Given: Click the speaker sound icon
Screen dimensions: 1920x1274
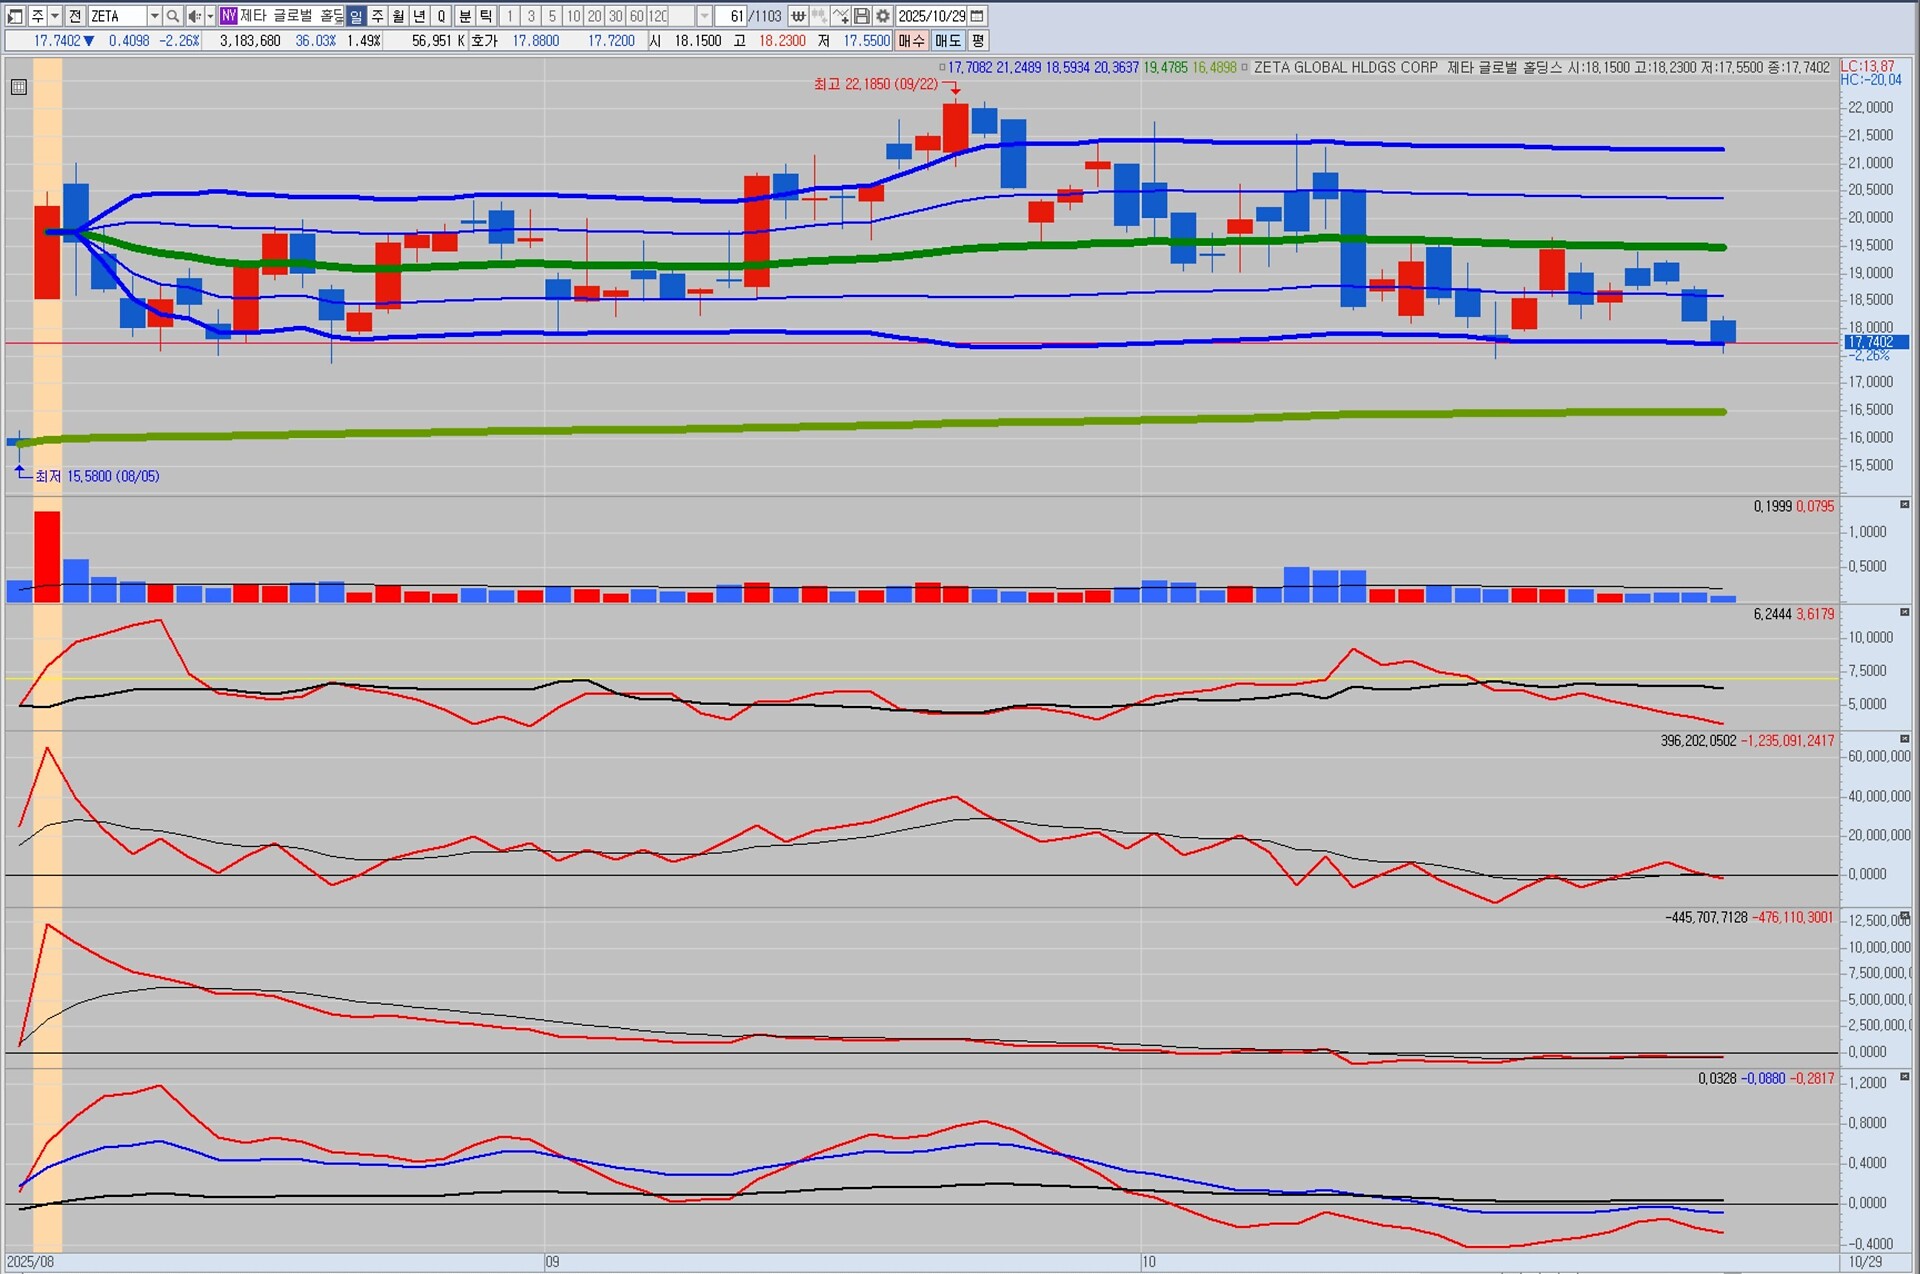Looking at the screenshot, I should click(x=195, y=16).
